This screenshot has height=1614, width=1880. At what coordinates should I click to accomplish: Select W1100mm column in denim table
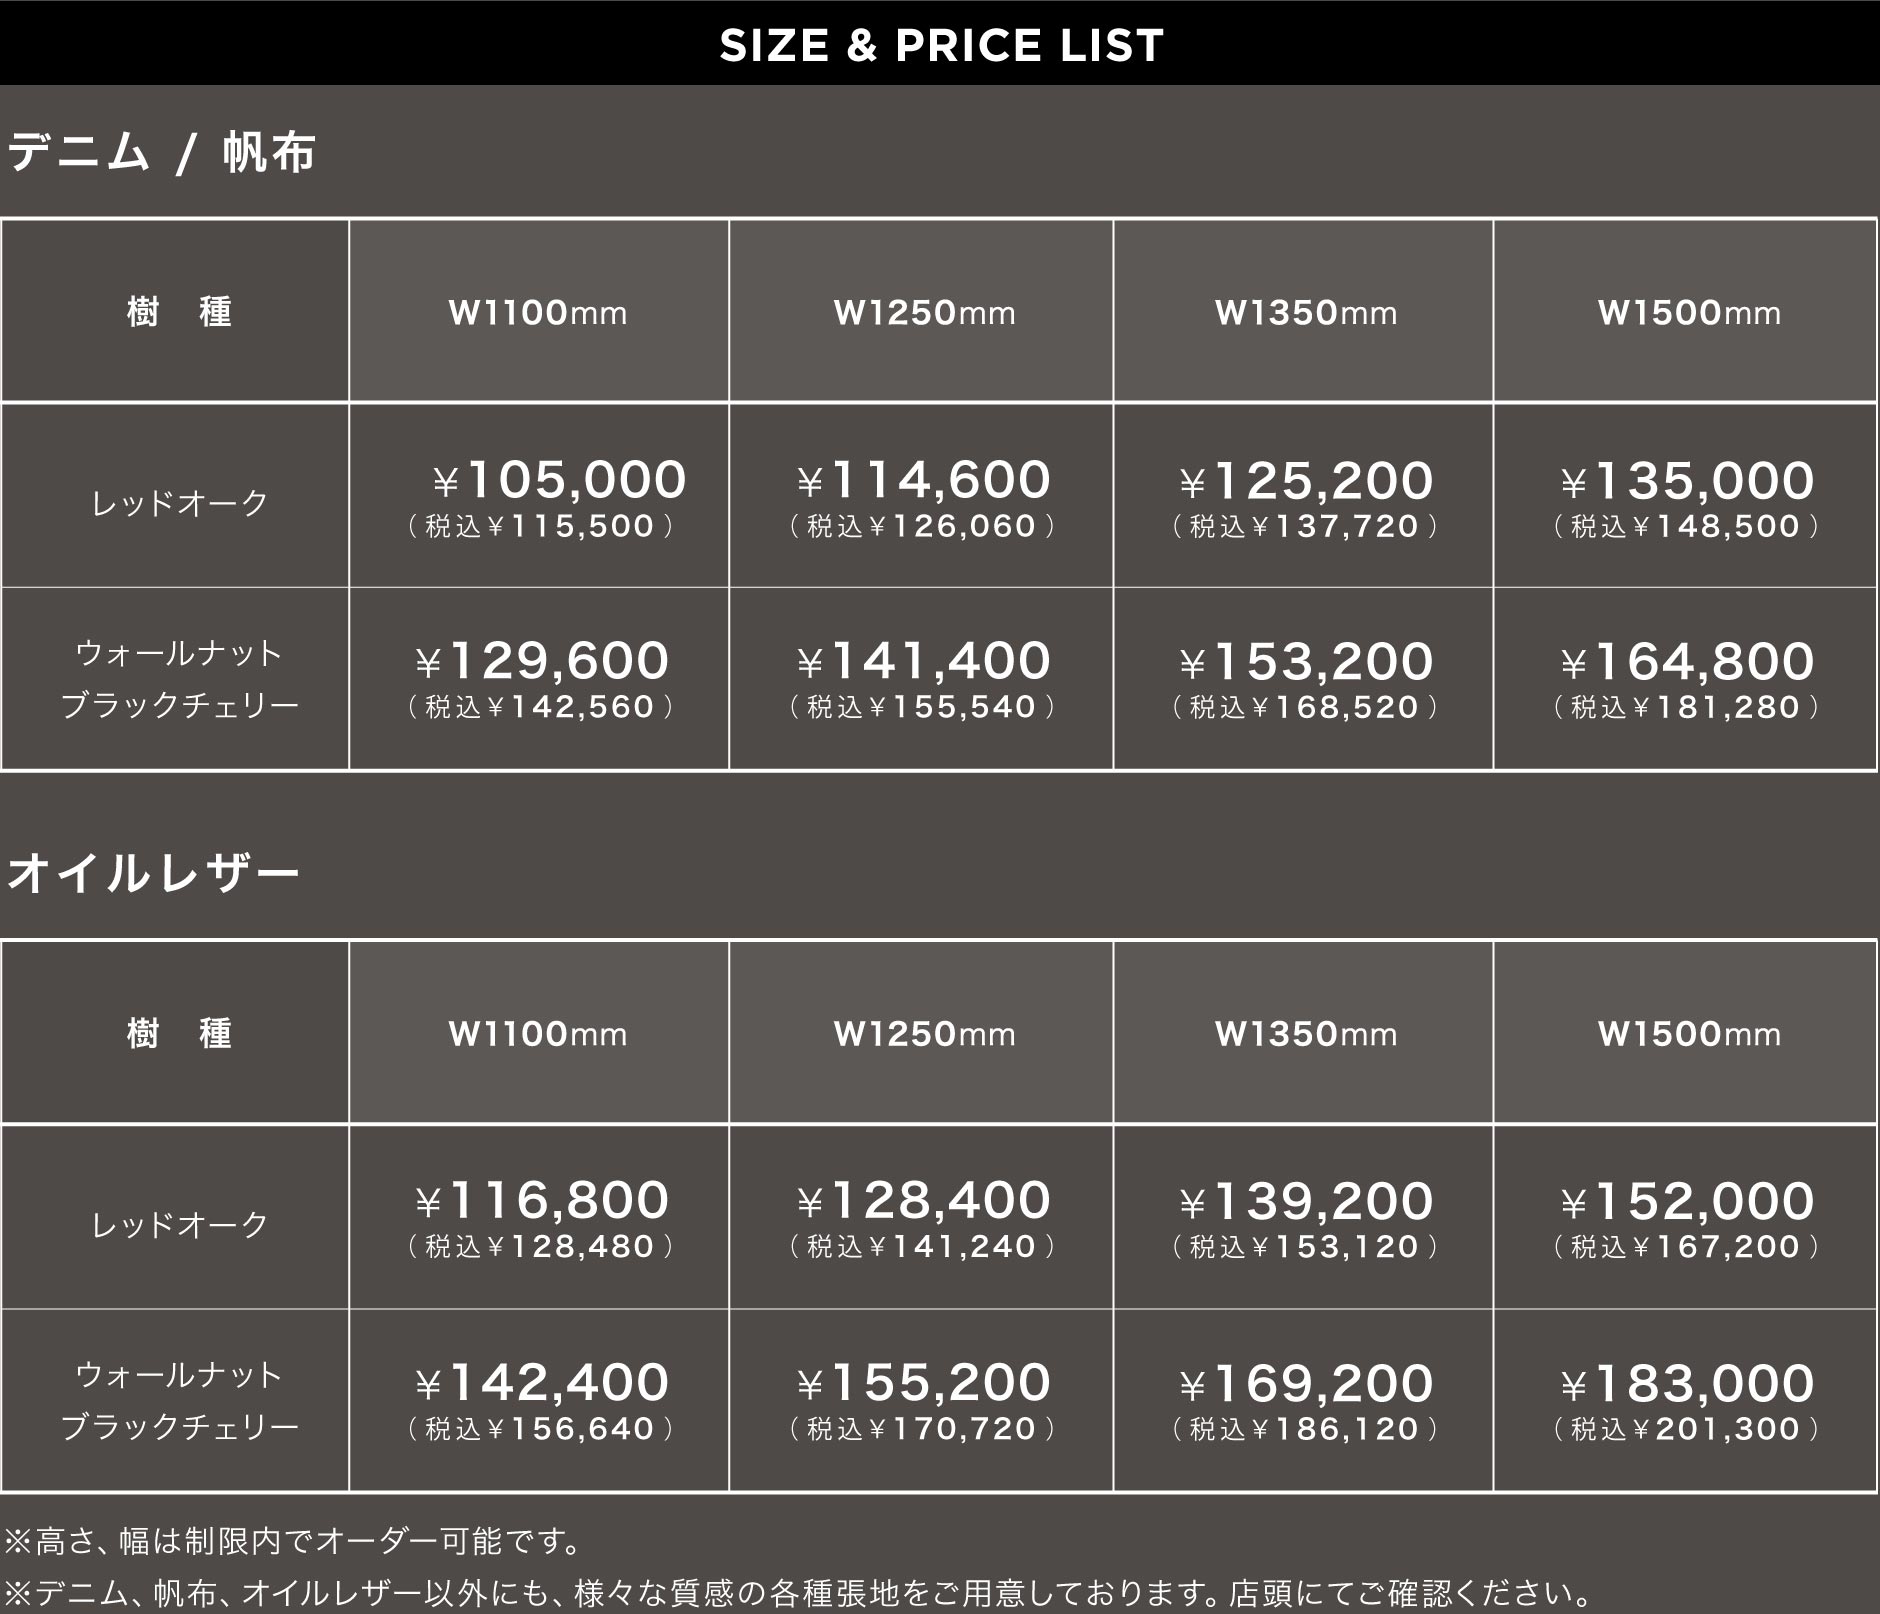538,312
